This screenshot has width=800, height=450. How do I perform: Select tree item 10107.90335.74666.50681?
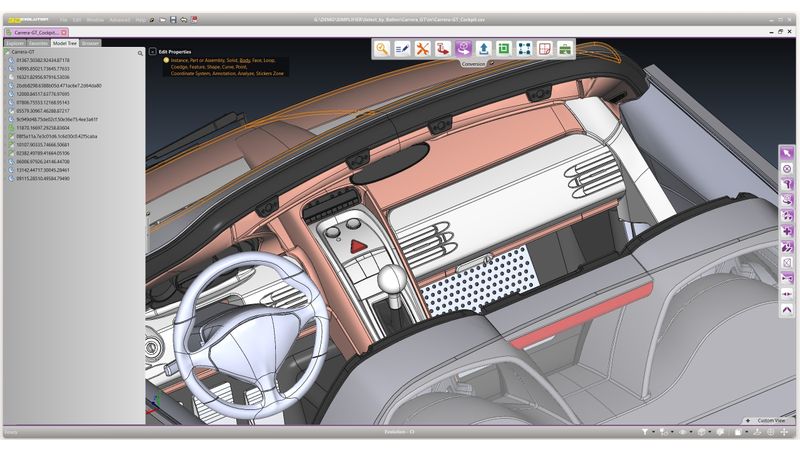(x=43, y=145)
